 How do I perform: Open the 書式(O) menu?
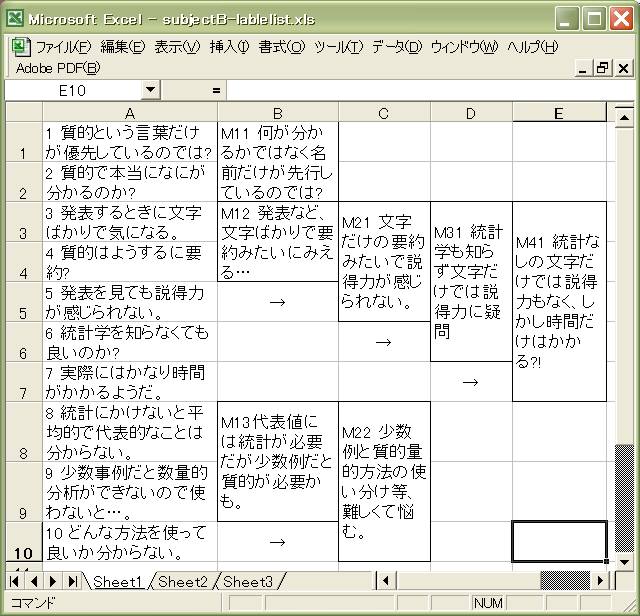(282, 47)
